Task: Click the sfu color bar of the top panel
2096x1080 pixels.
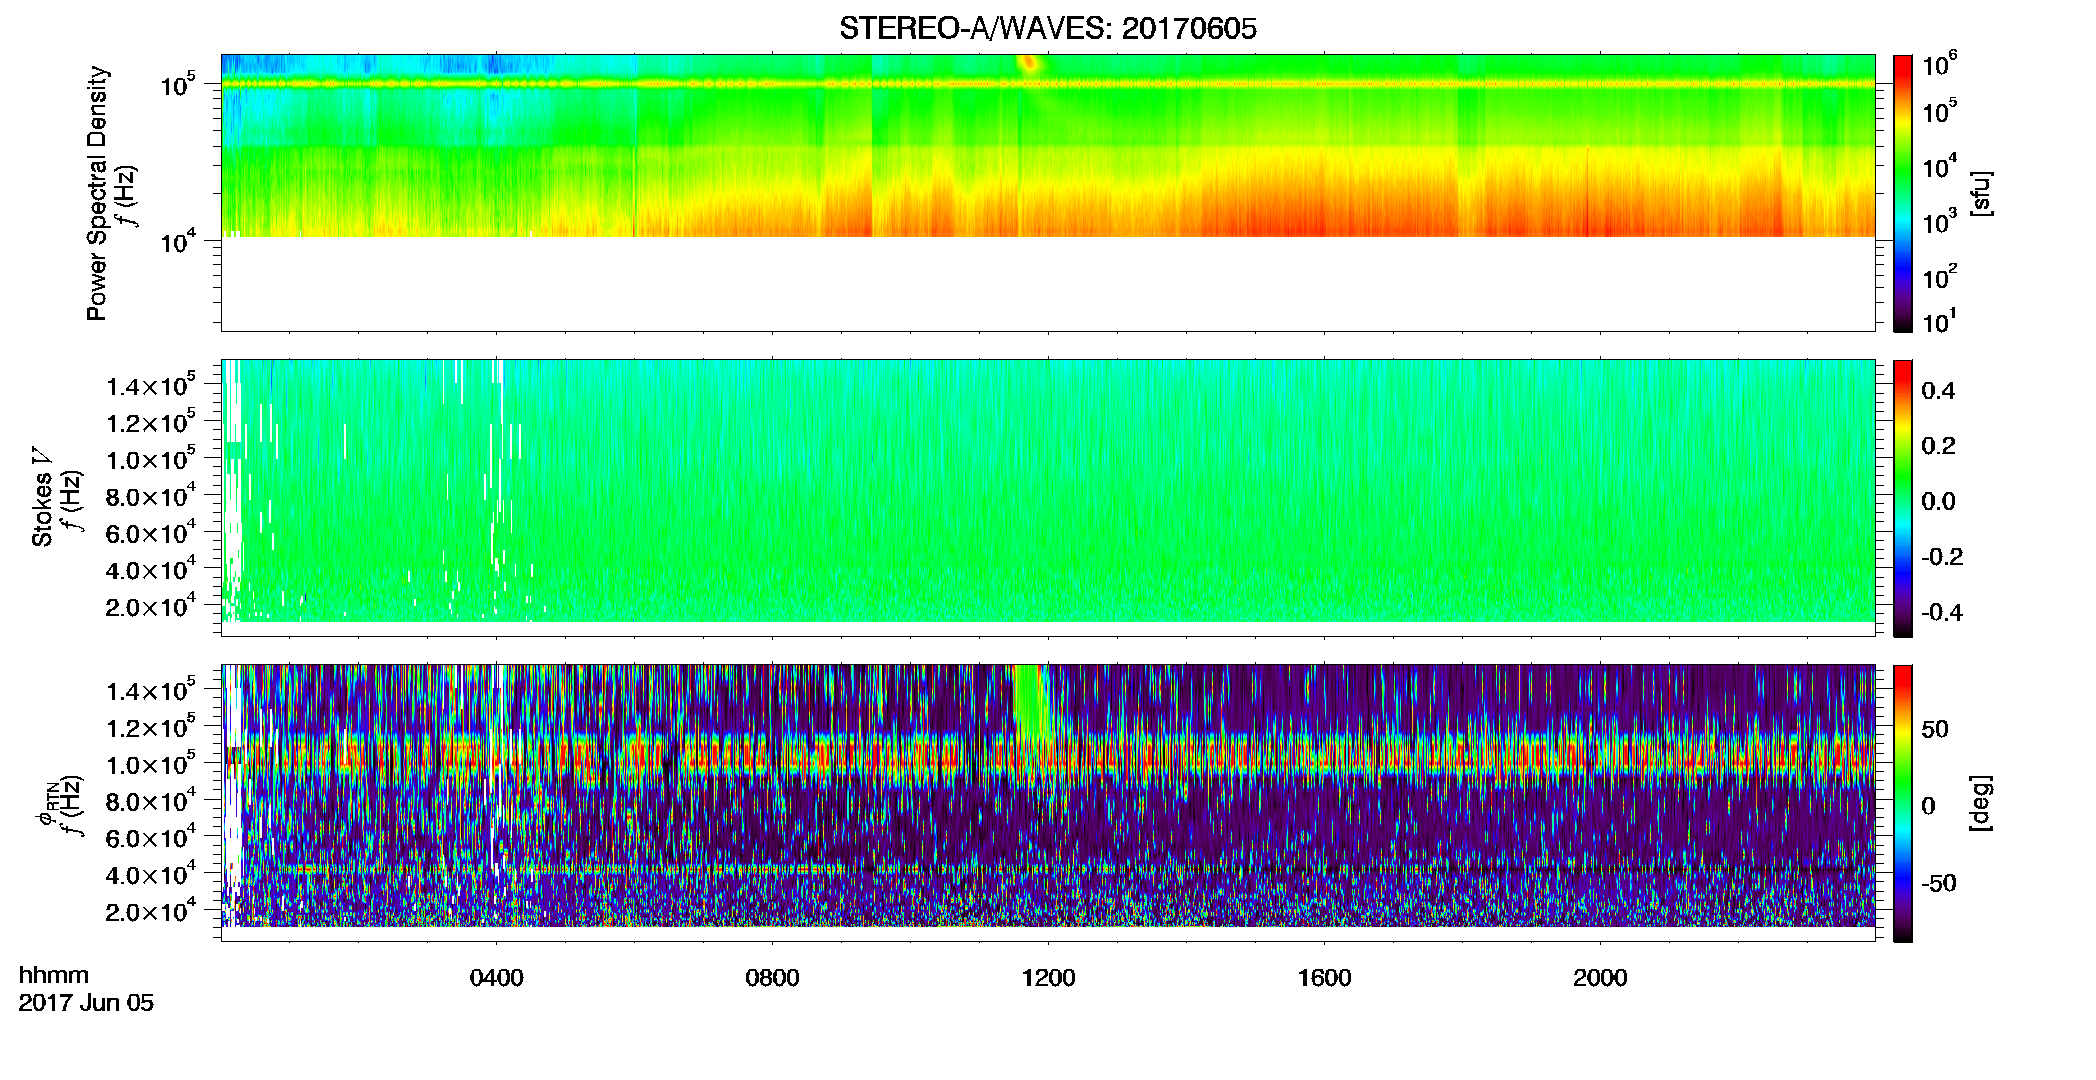Action: pos(1903,193)
